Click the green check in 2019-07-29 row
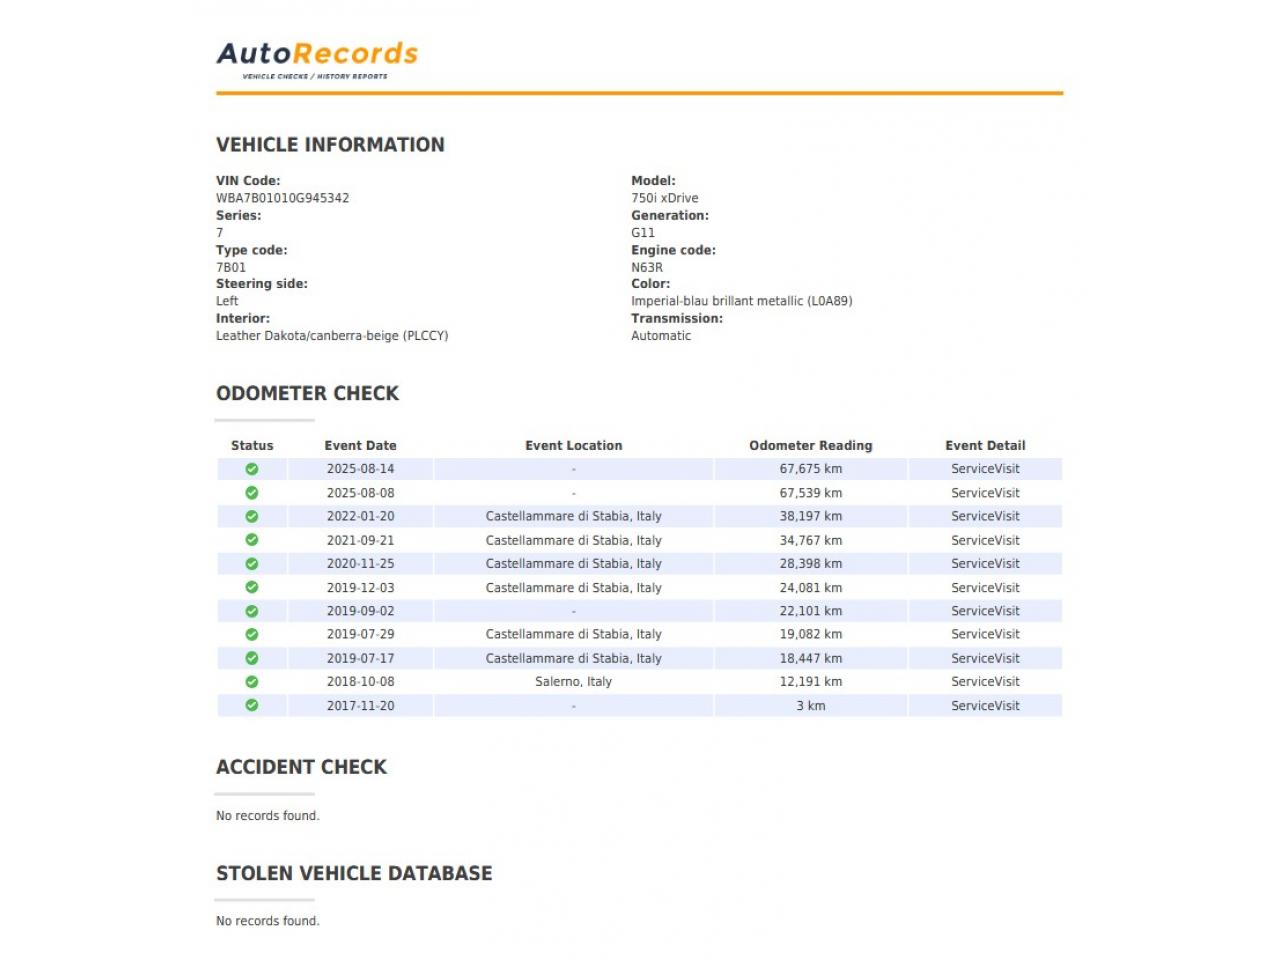1280x960 pixels. 252,635
